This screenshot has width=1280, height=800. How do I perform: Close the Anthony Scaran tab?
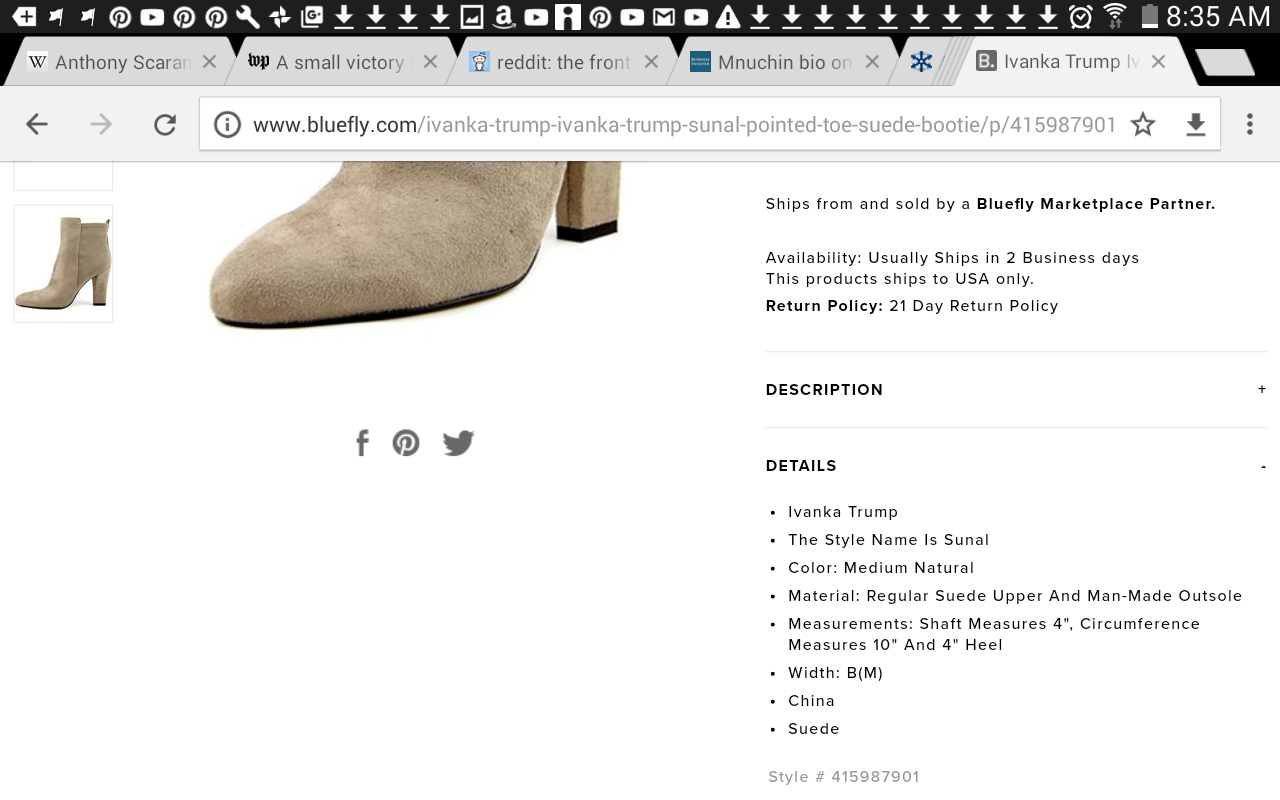pos(209,62)
